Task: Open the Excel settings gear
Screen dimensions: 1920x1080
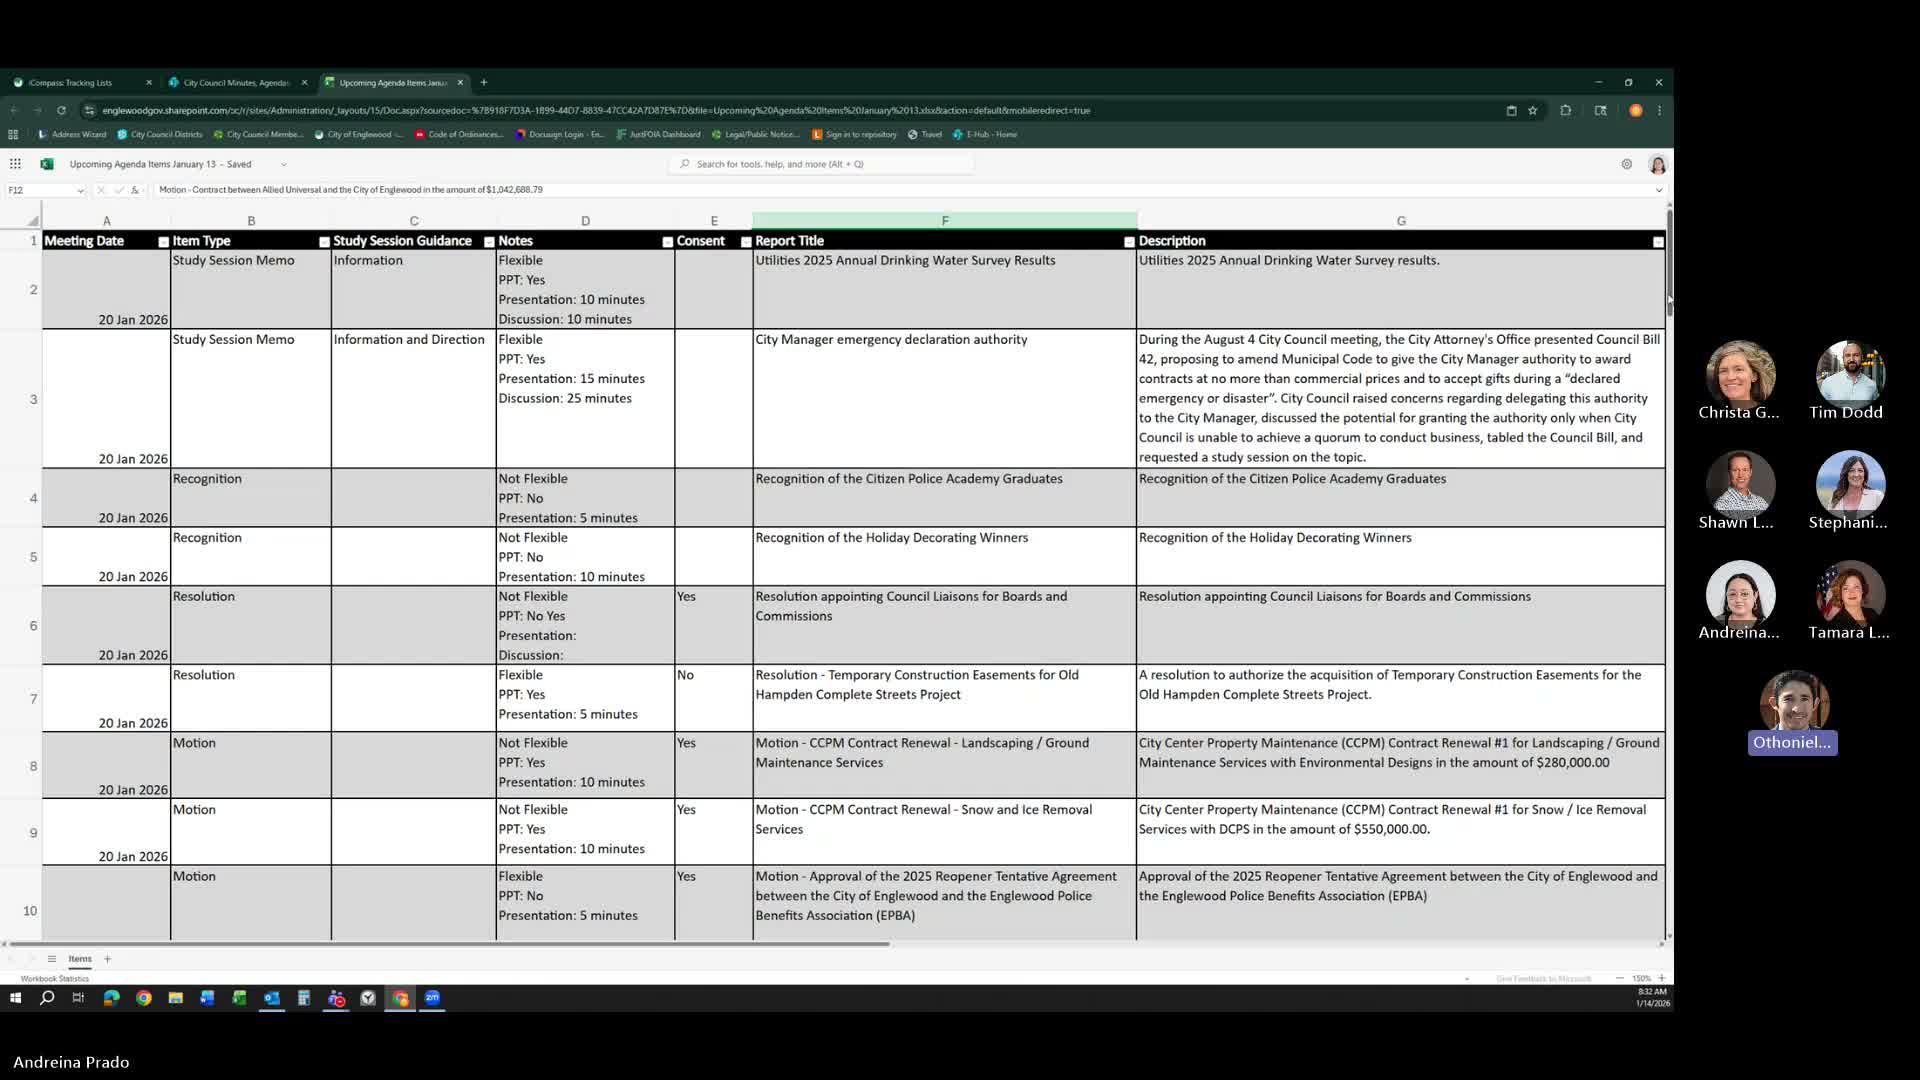Action: [1626, 164]
